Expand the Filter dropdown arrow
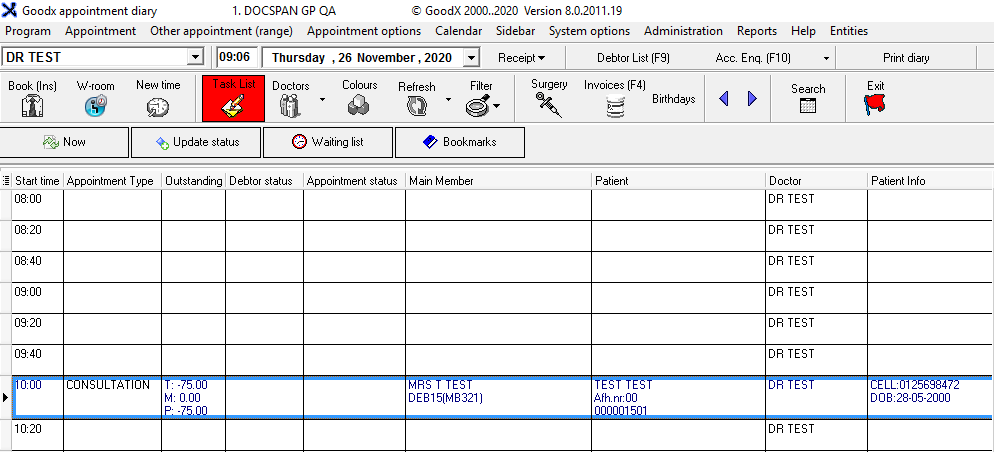This screenshot has width=994, height=452. point(496,105)
